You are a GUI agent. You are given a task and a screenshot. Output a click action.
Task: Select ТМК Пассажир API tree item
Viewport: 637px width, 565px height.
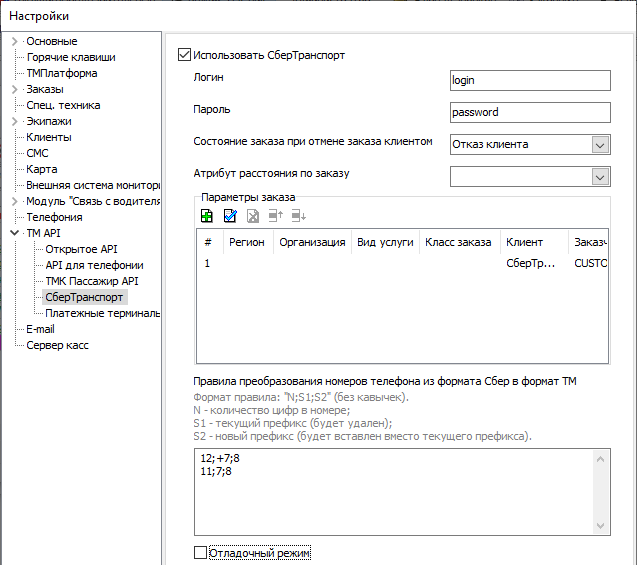(92, 281)
